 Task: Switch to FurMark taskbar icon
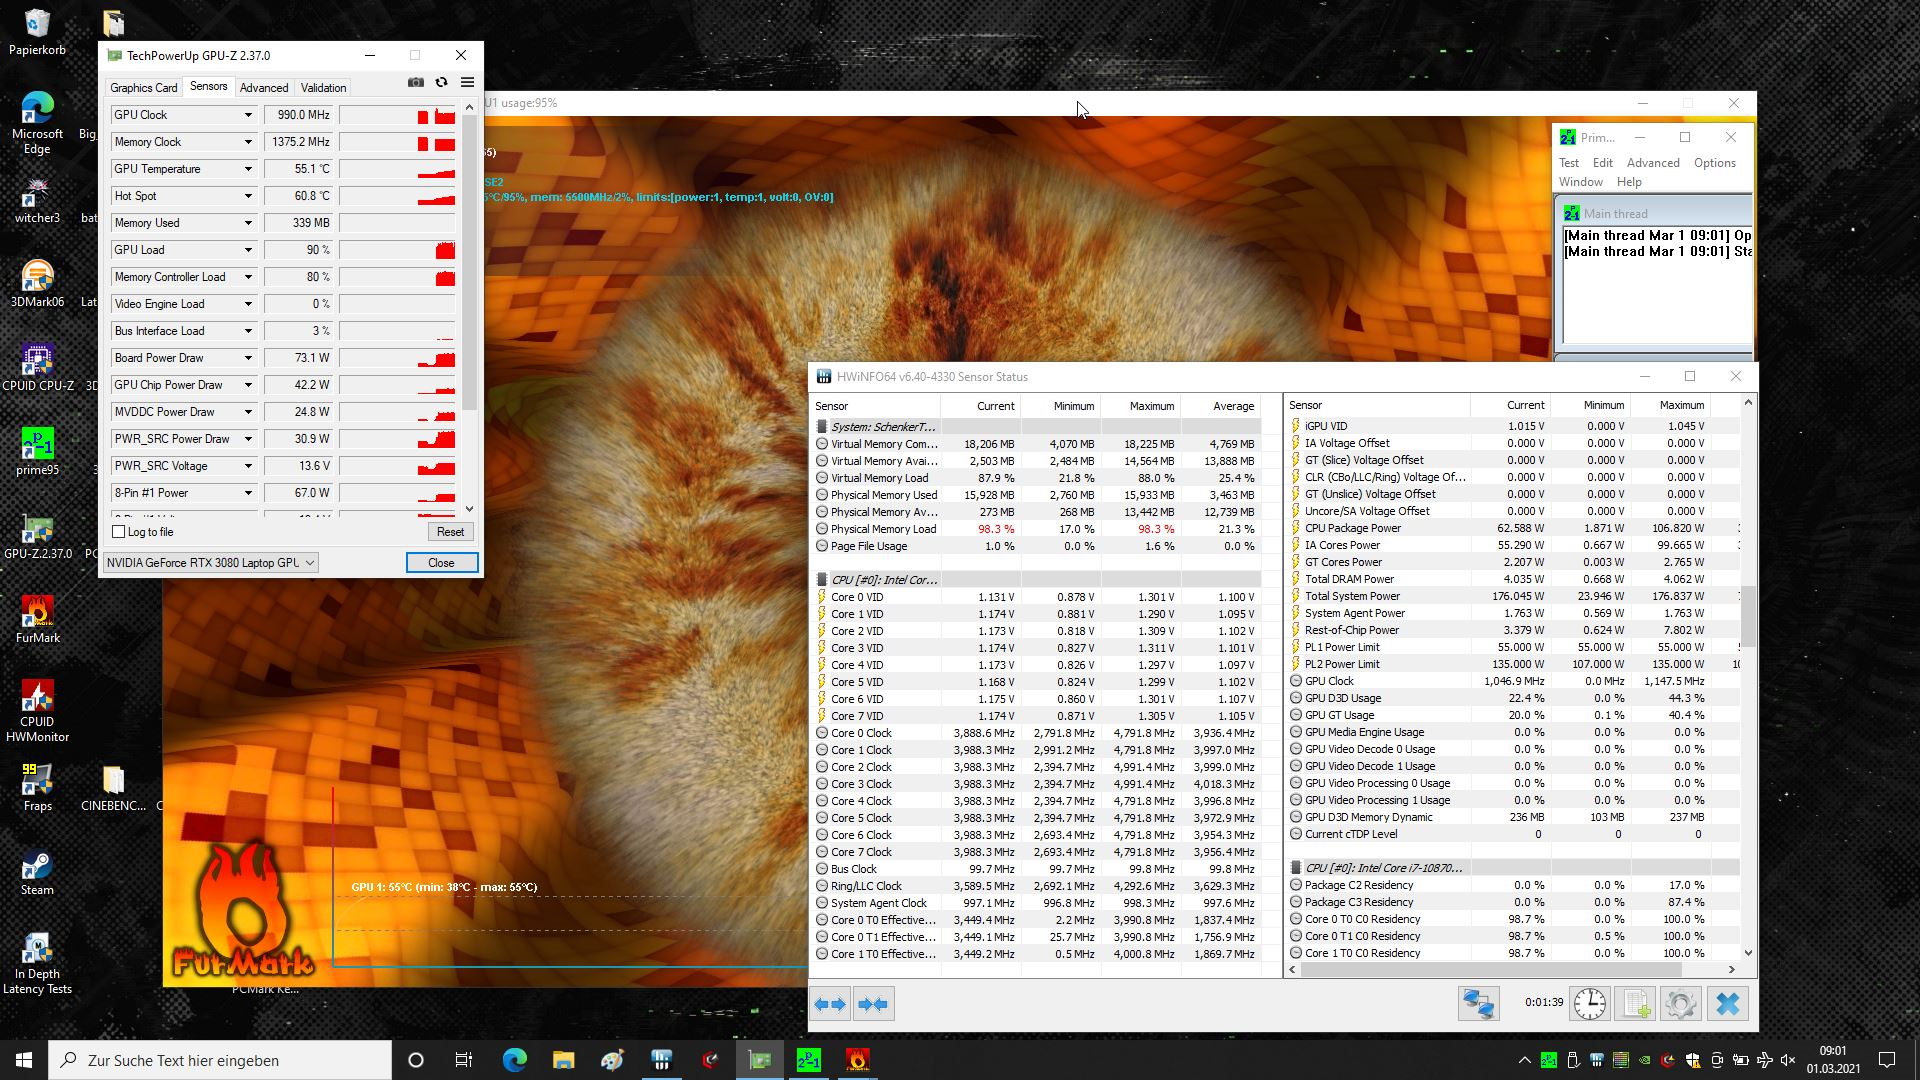click(x=857, y=1060)
